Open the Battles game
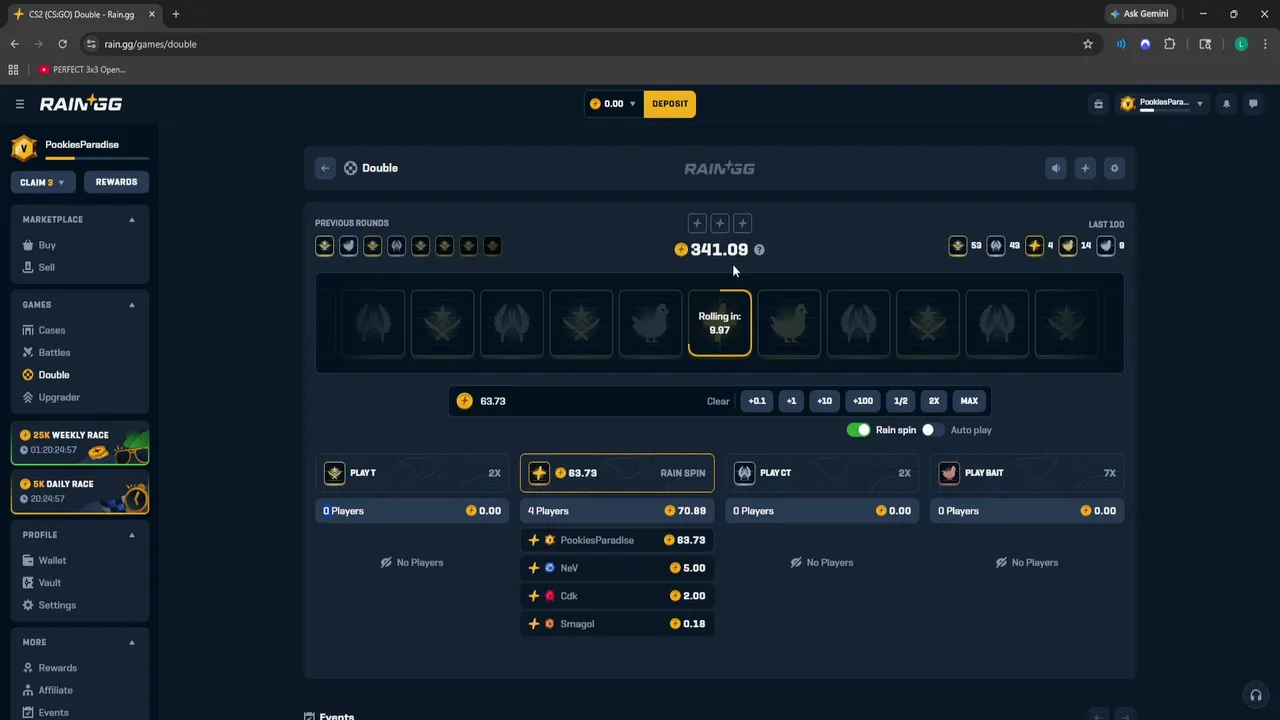The width and height of the screenshot is (1280, 720). pos(54,352)
